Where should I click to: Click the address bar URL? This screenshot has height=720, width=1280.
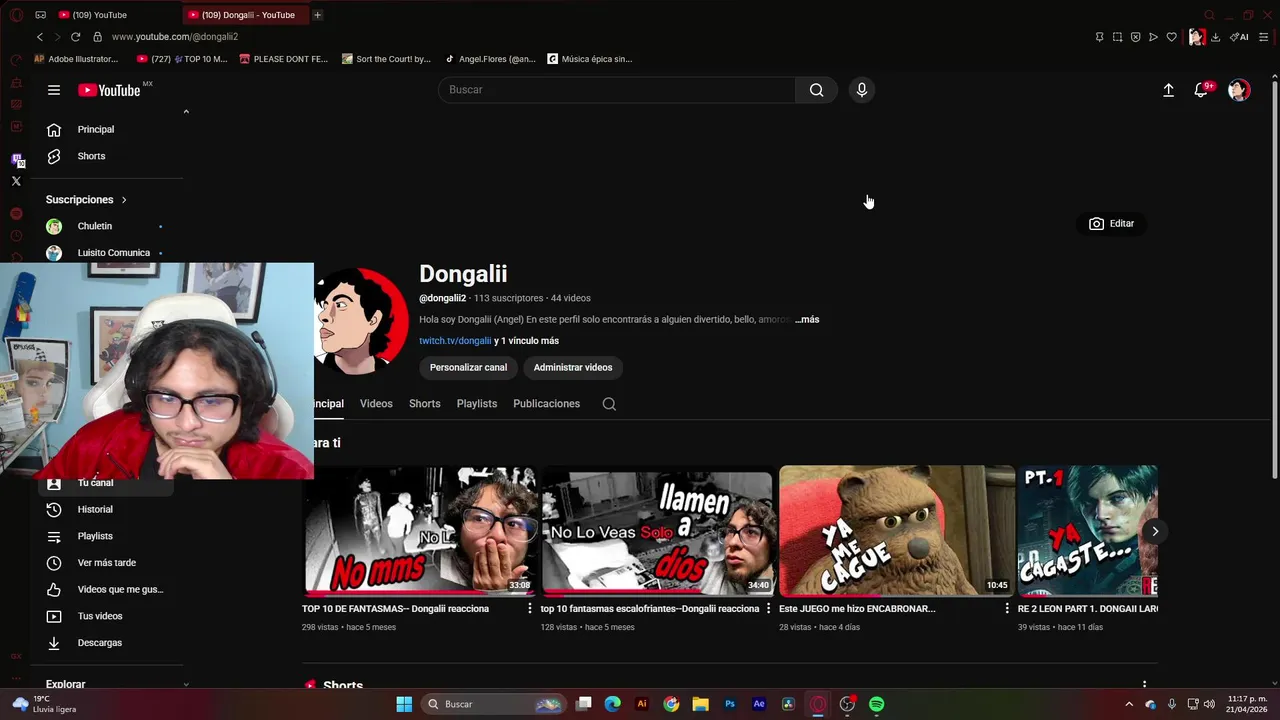point(175,37)
